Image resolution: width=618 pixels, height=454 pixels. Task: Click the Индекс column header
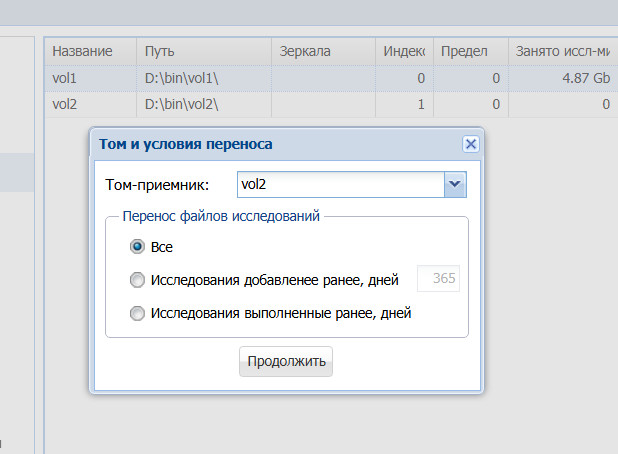(x=404, y=51)
